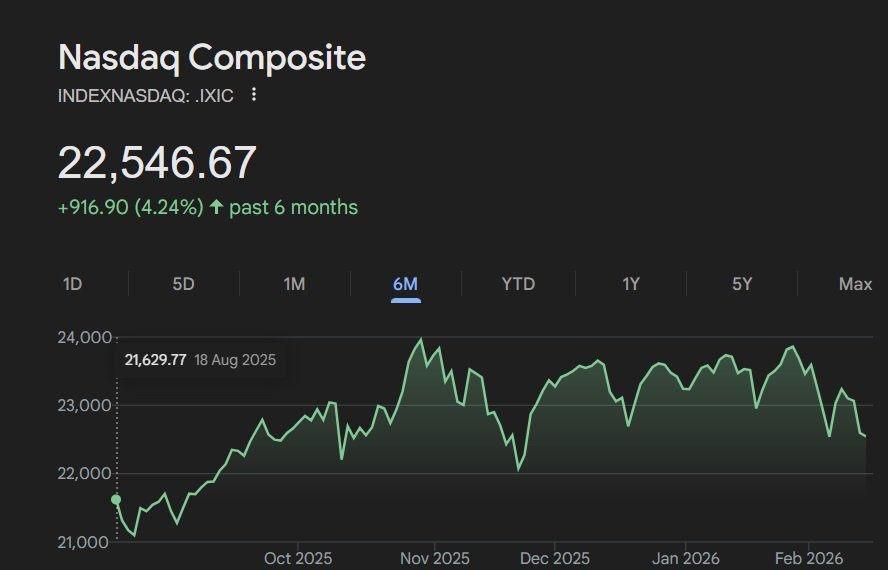Viewport: 888px width, 570px height.
Task: Click the Oct 2025 axis label
Action: coord(298,558)
